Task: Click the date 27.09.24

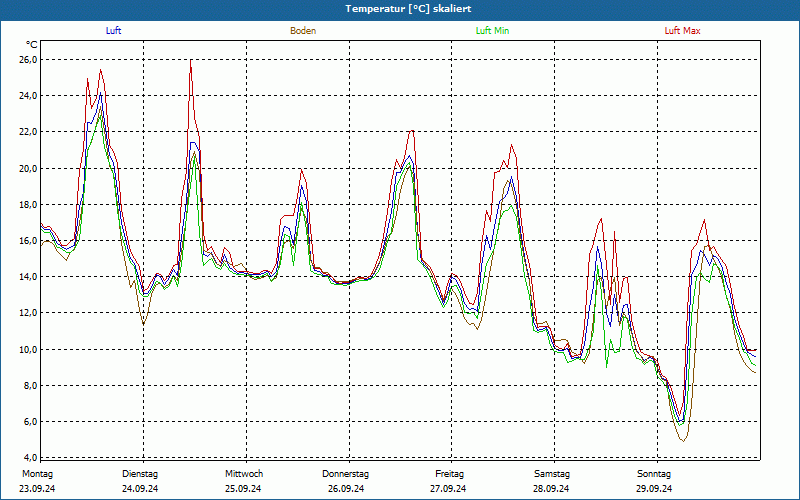Action: pos(448,489)
